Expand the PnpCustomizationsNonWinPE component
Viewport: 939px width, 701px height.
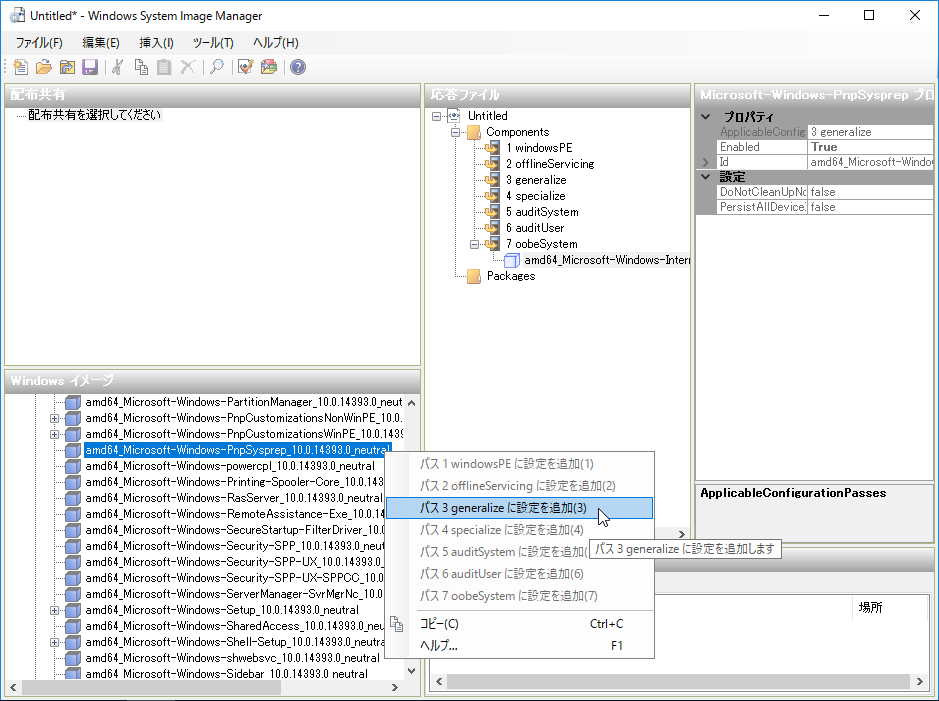[54, 418]
